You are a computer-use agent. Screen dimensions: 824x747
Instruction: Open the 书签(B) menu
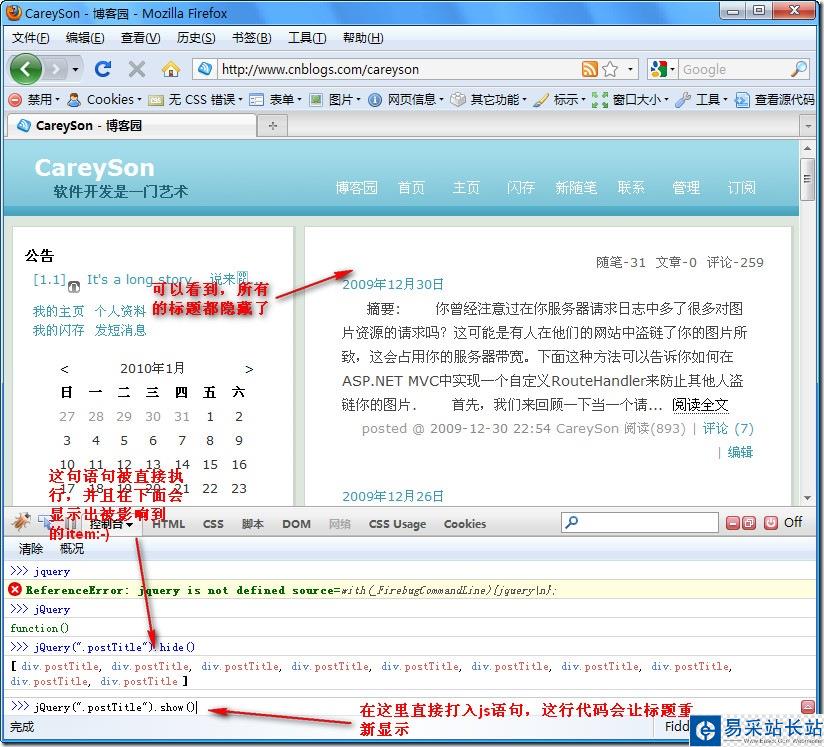(252, 38)
